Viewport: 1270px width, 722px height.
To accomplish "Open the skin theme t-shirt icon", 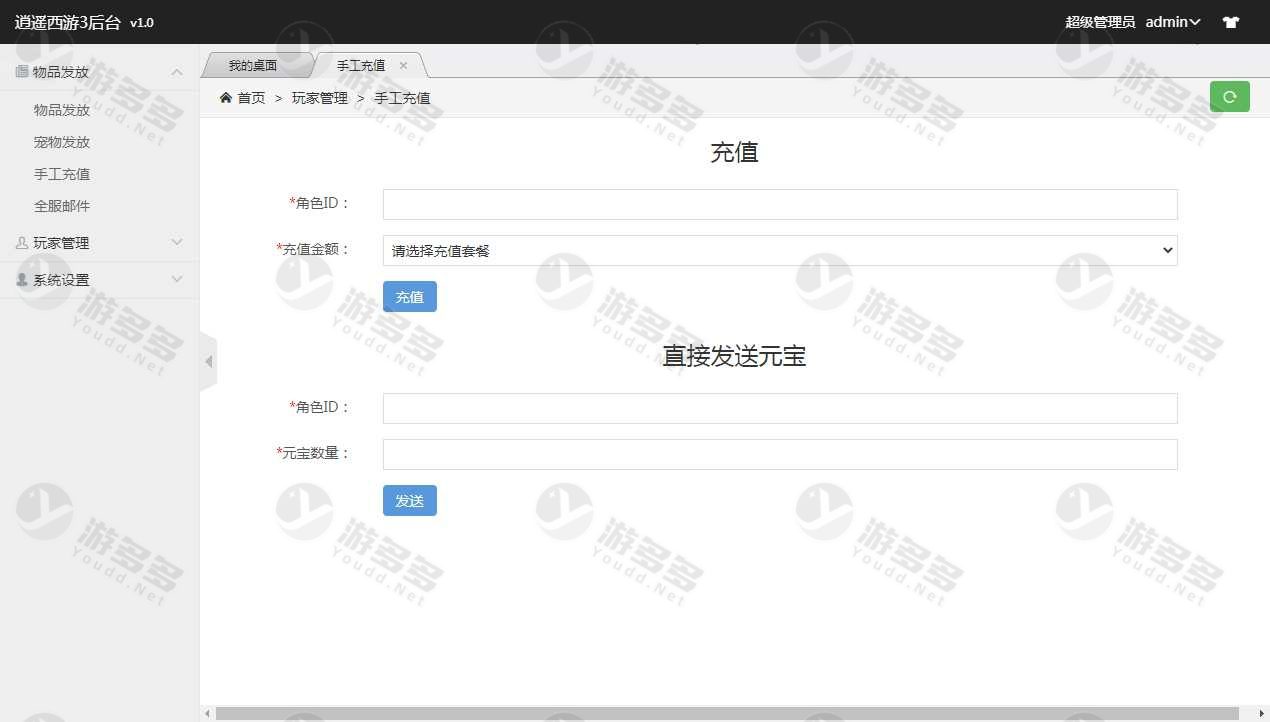I will coord(1231,22).
